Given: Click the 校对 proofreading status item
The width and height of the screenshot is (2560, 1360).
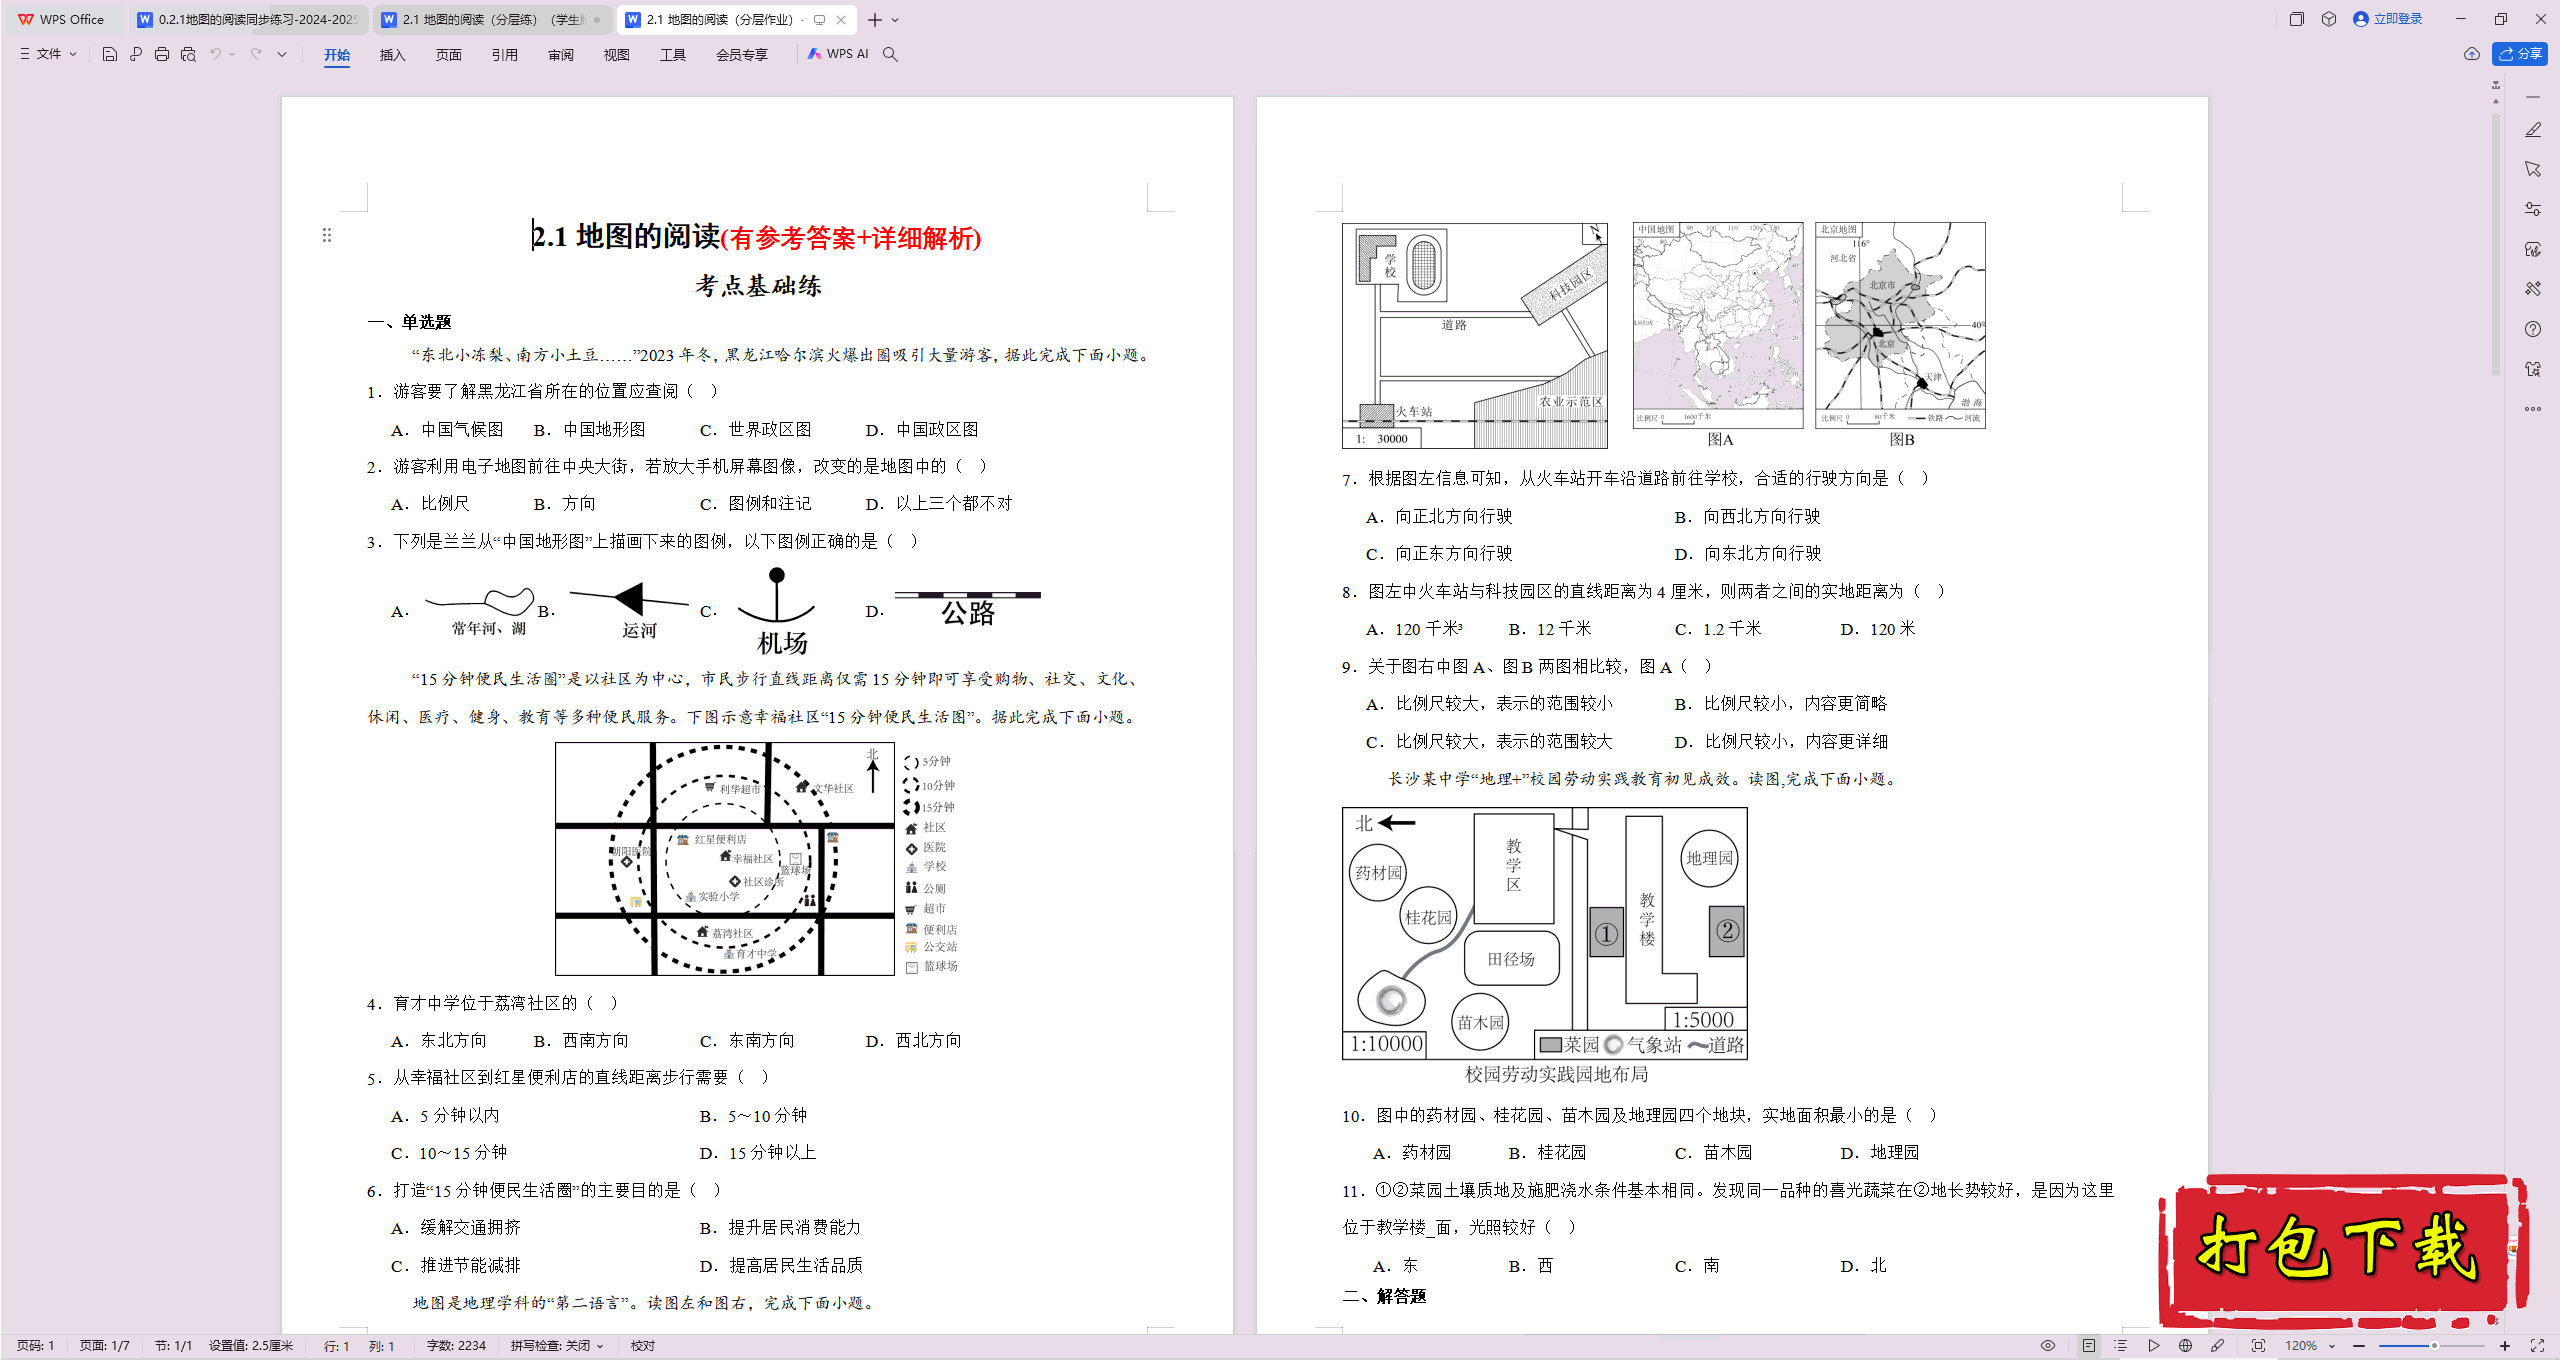Looking at the screenshot, I should click(x=643, y=1346).
